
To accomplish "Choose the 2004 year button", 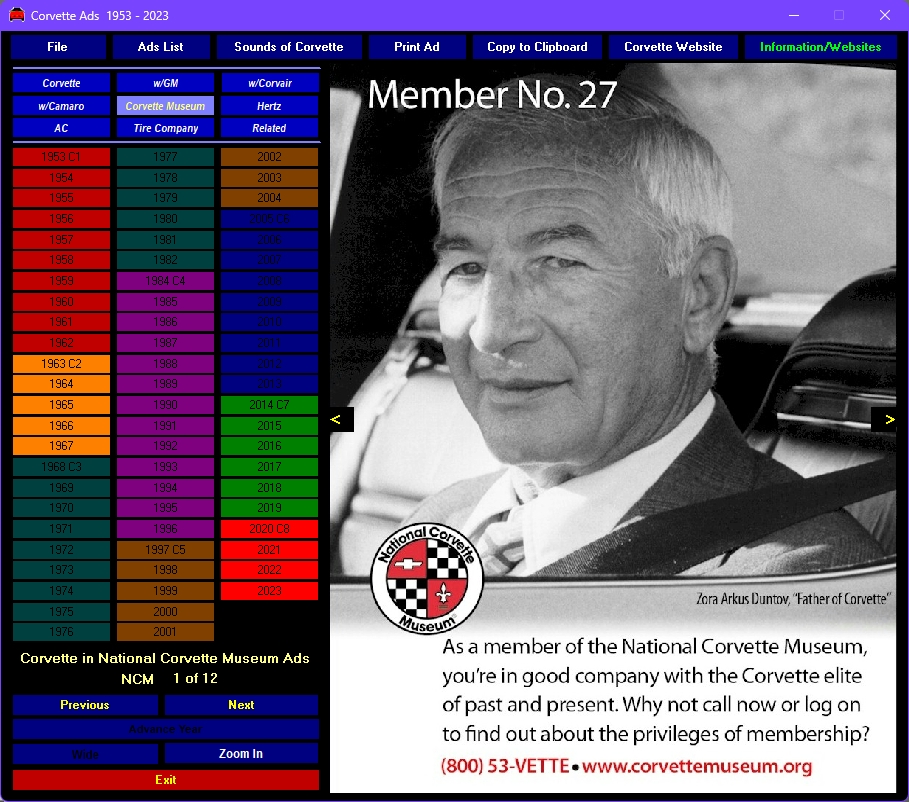I will pyautogui.click(x=270, y=198).
